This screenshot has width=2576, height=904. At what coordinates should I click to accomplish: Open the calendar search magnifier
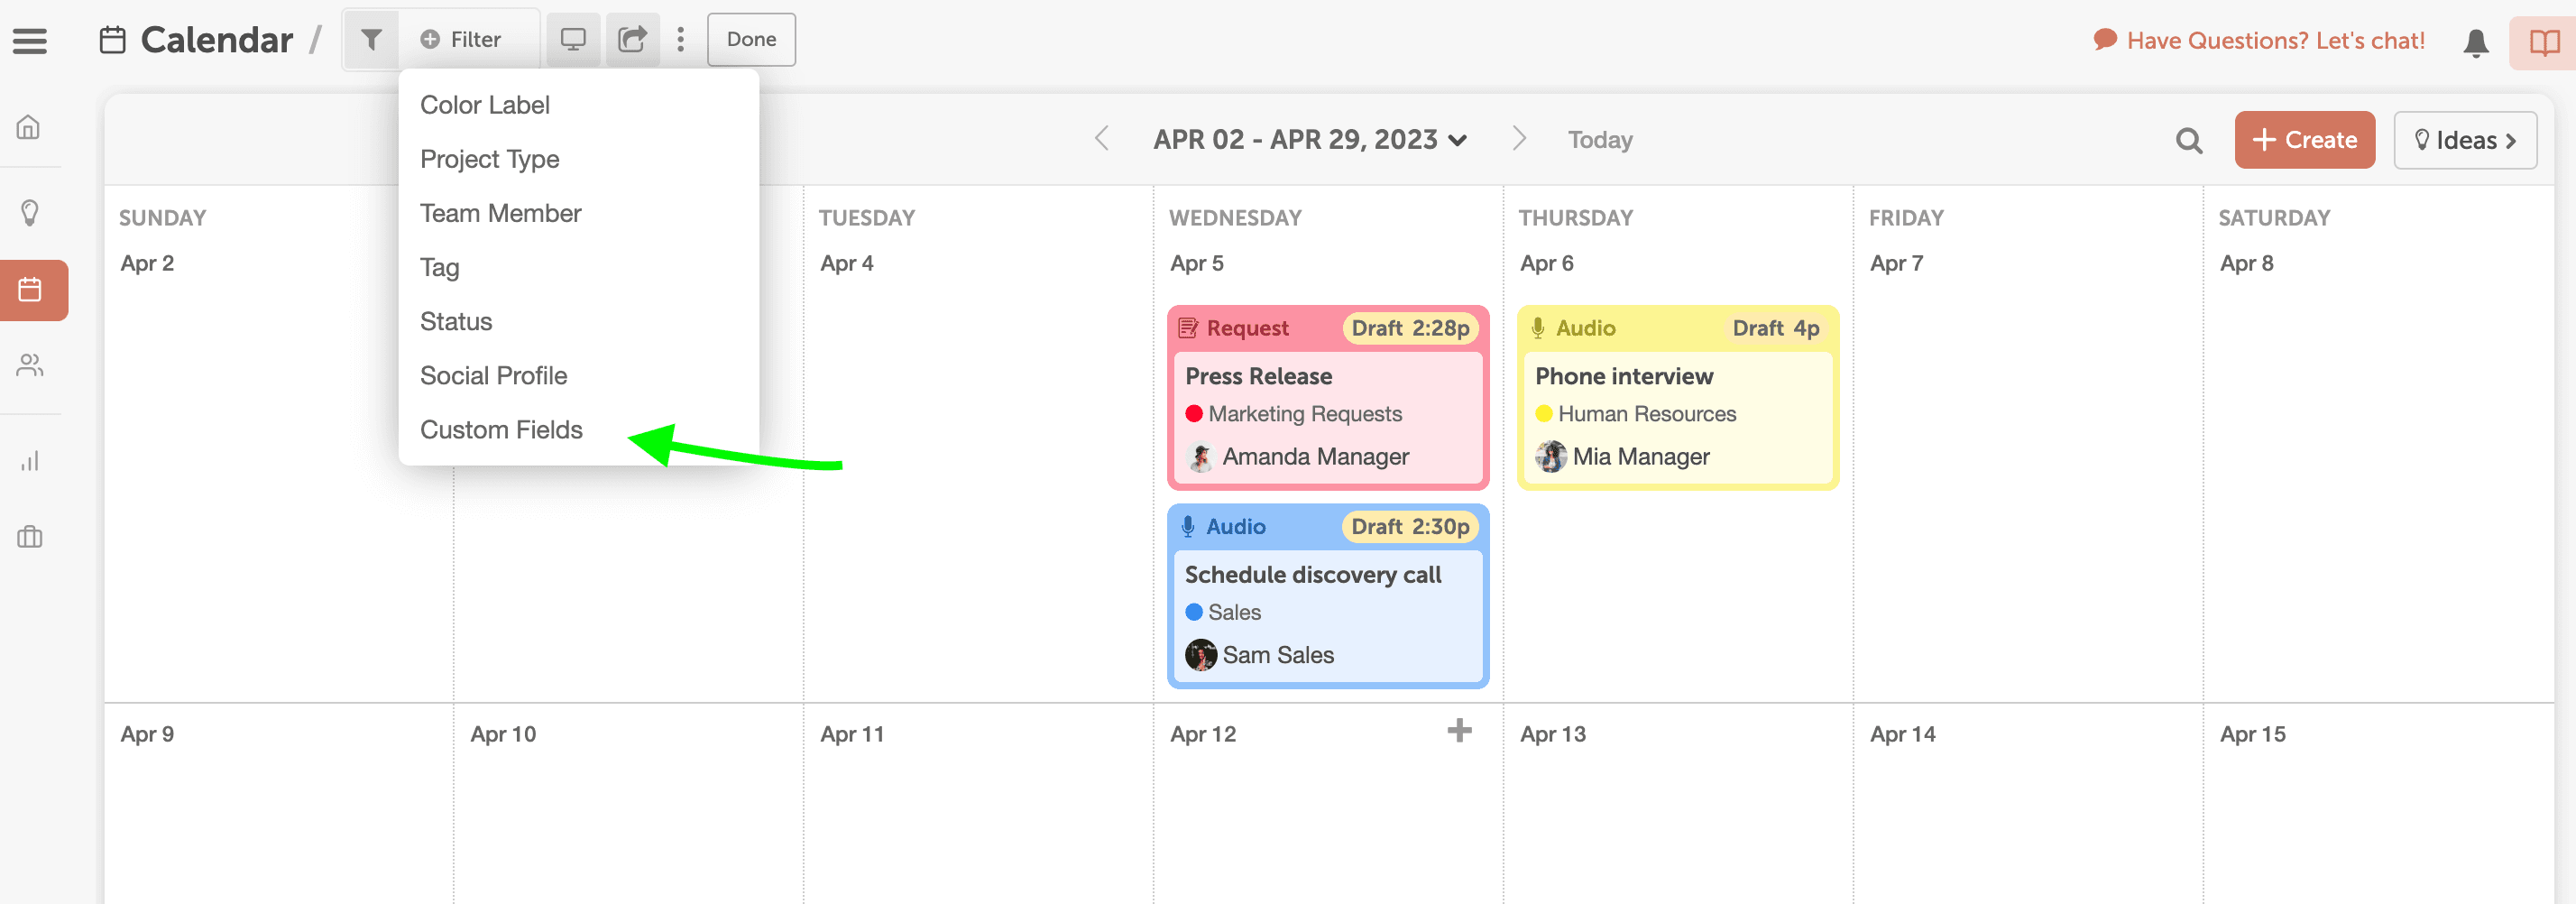tap(2189, 140)
